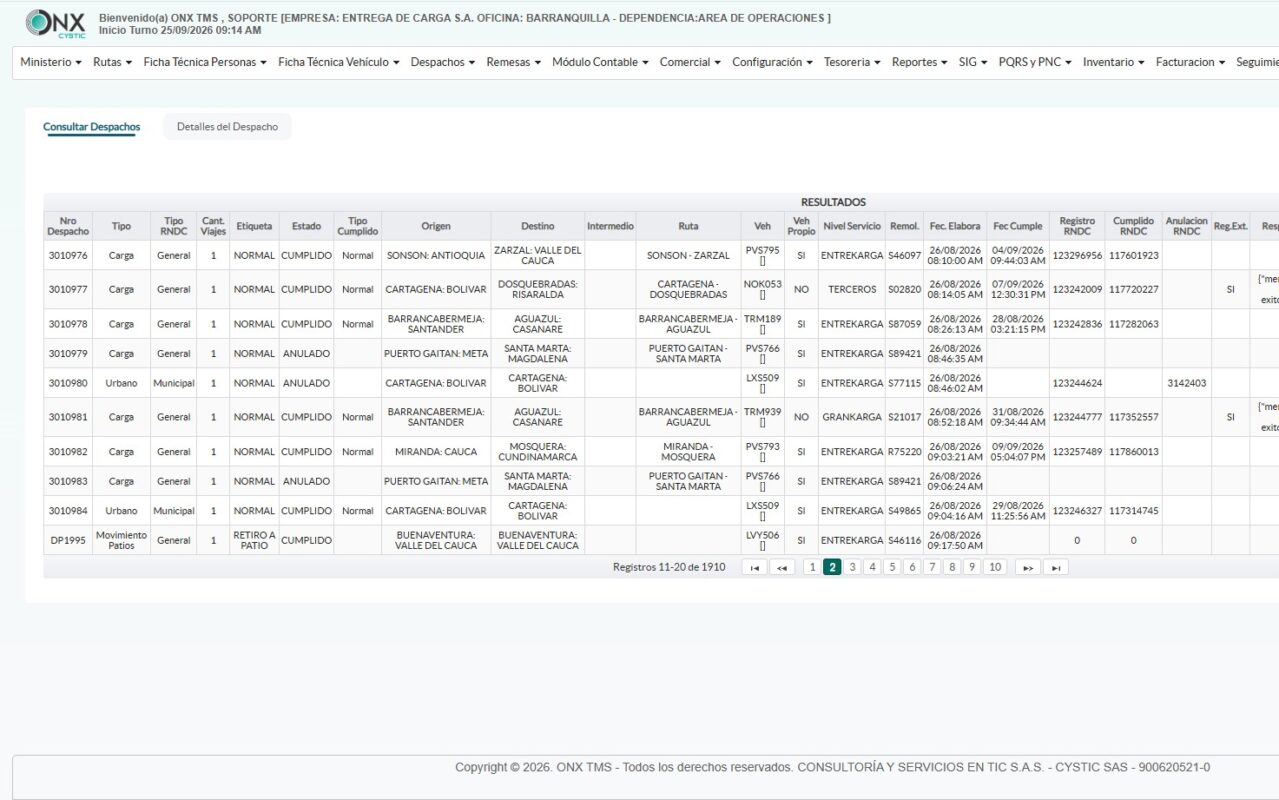This screenshot has width=1279, height=800.
Task: Go to results page 4
Action: (x=872, y=567)
